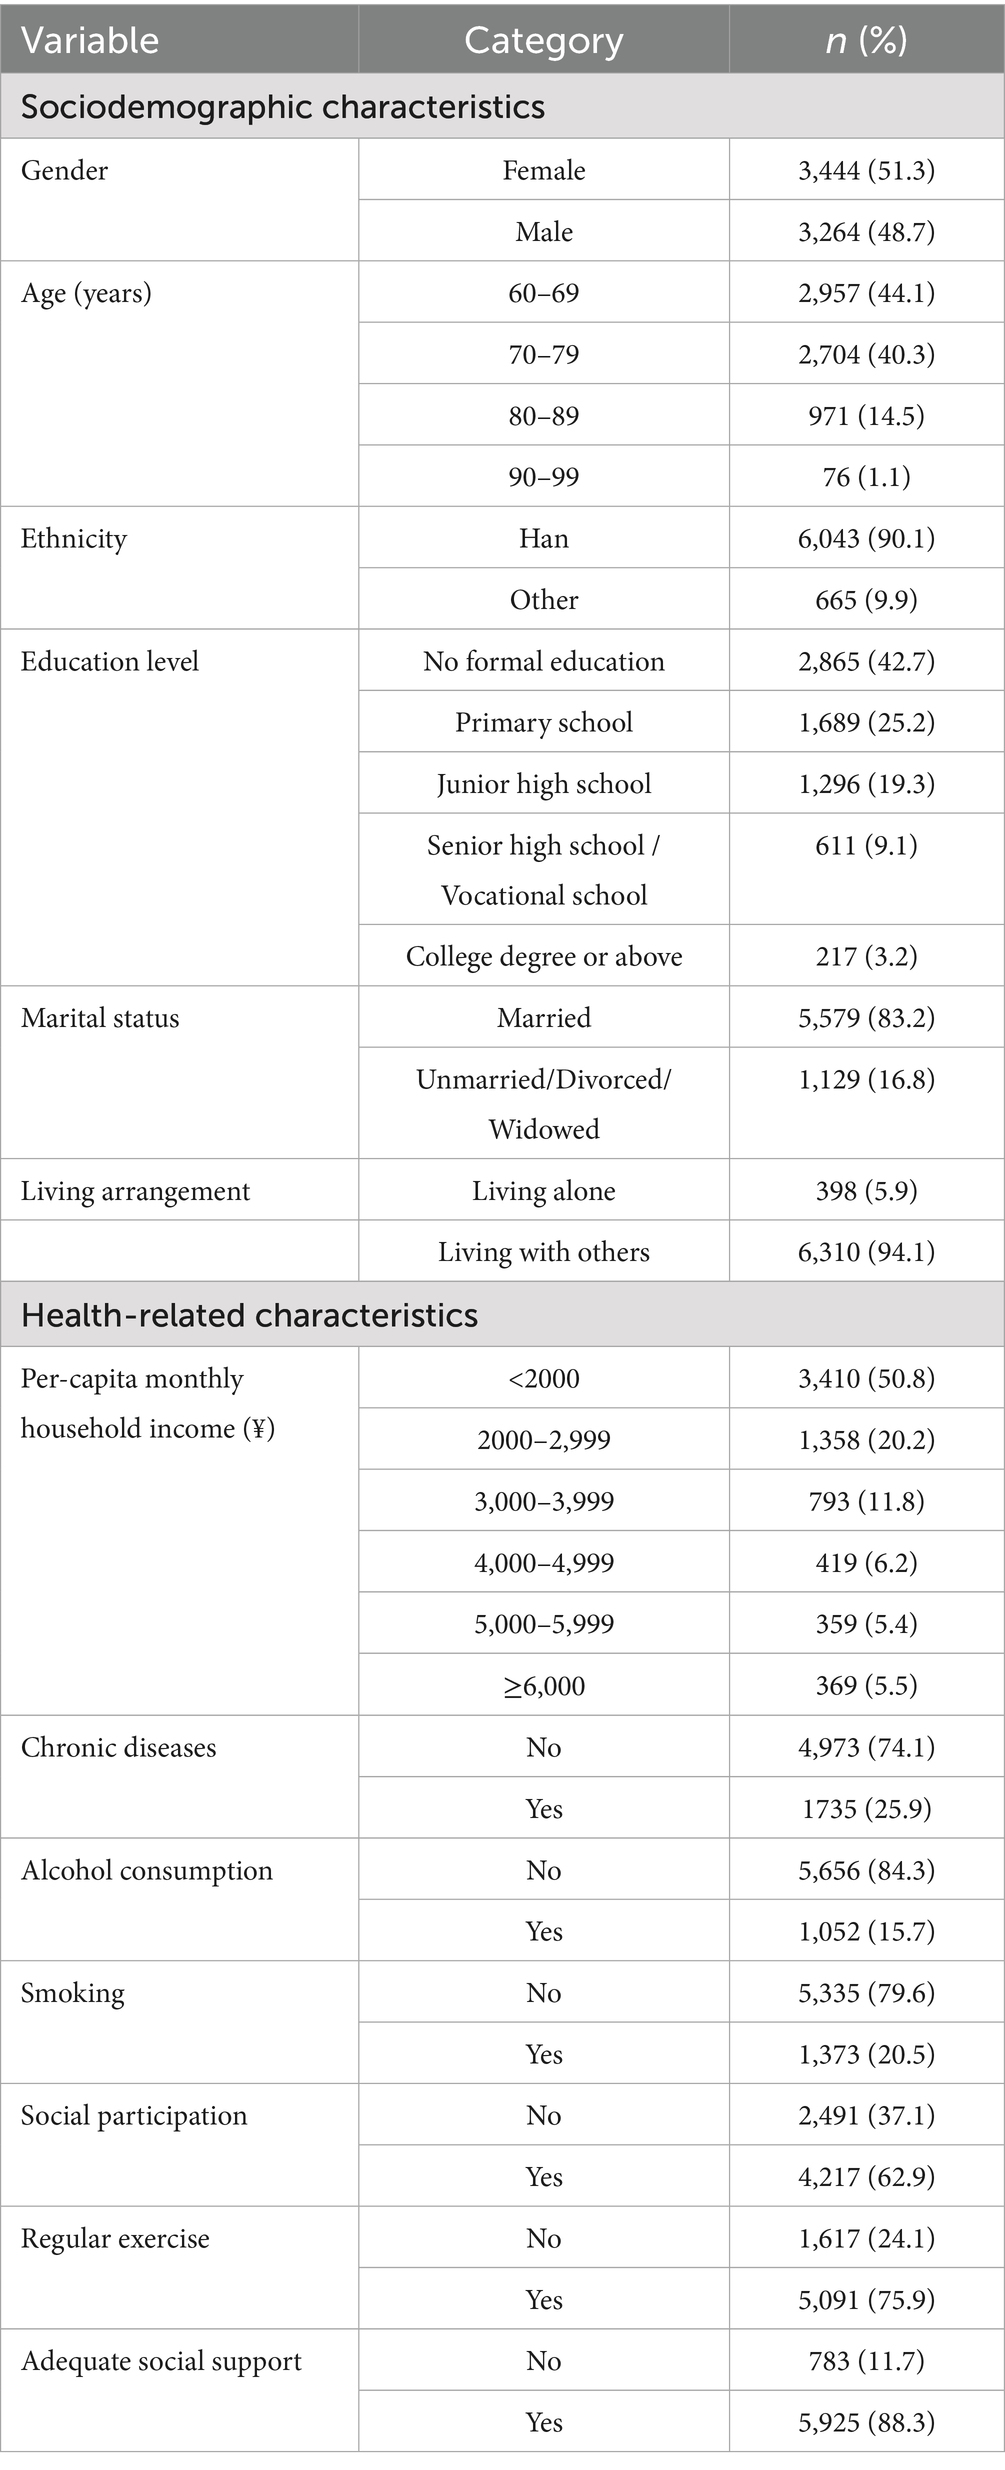Select the <2000 income category cell

[543, 1379]
